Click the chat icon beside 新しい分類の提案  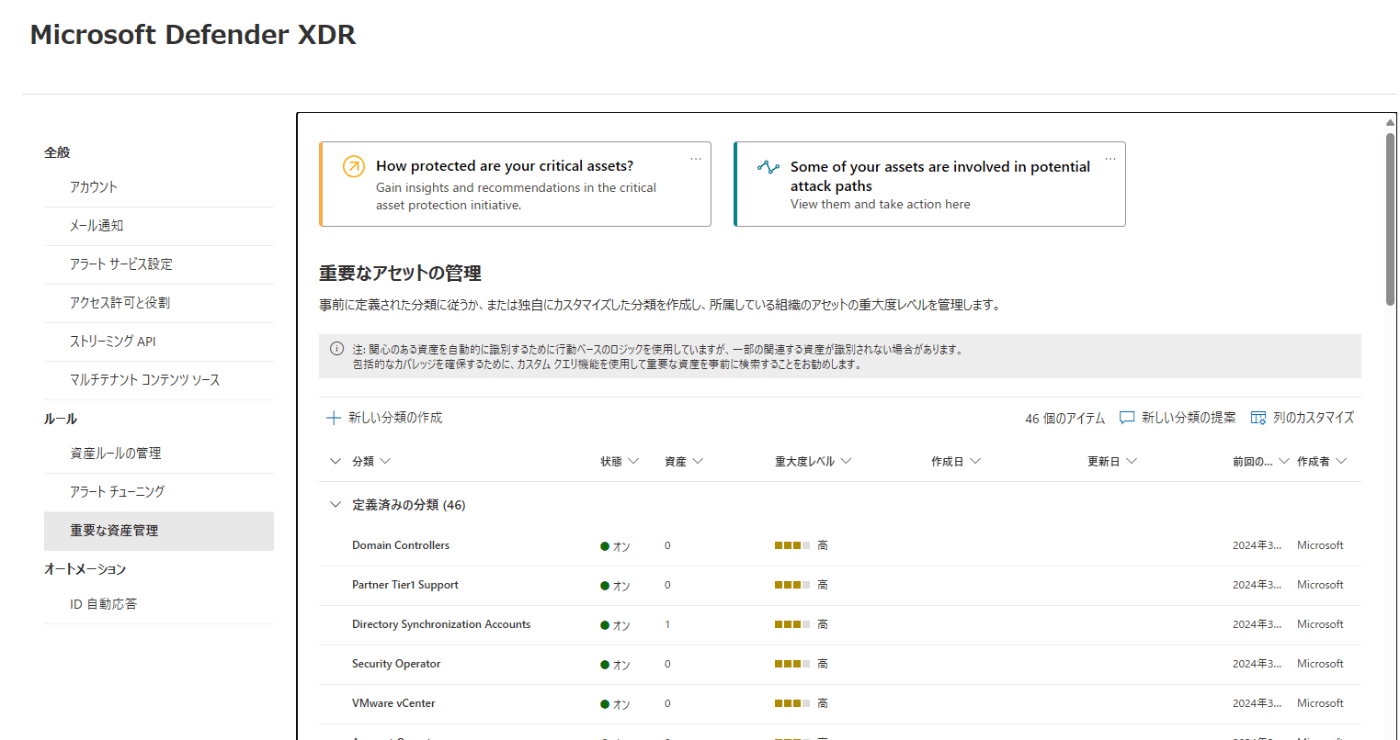point(1127,418)
